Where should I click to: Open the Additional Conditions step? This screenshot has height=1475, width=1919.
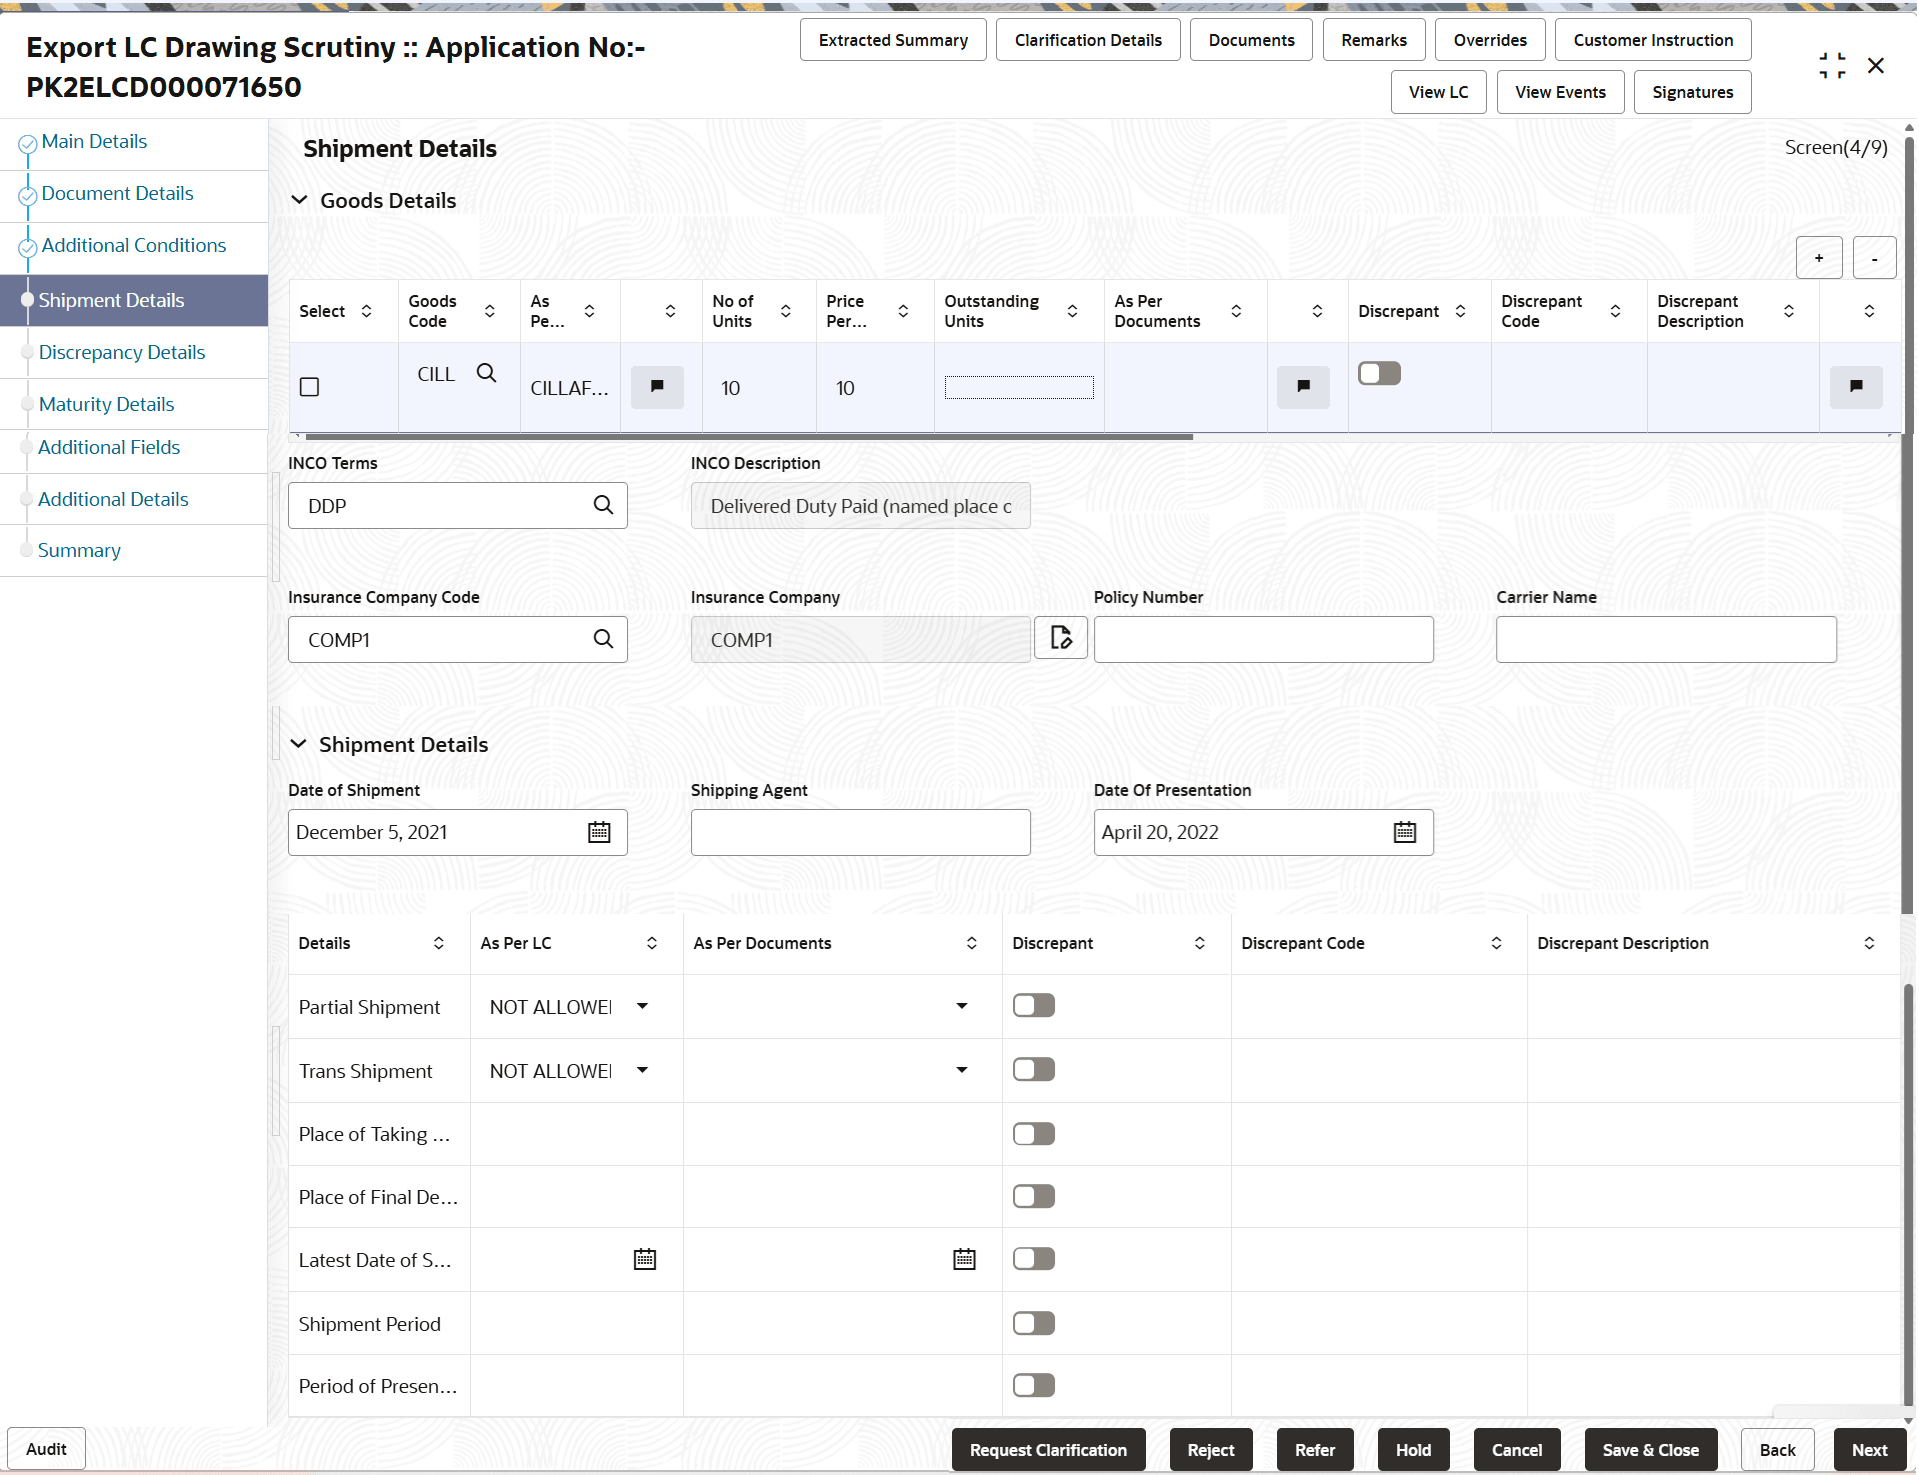click(134, 246)
